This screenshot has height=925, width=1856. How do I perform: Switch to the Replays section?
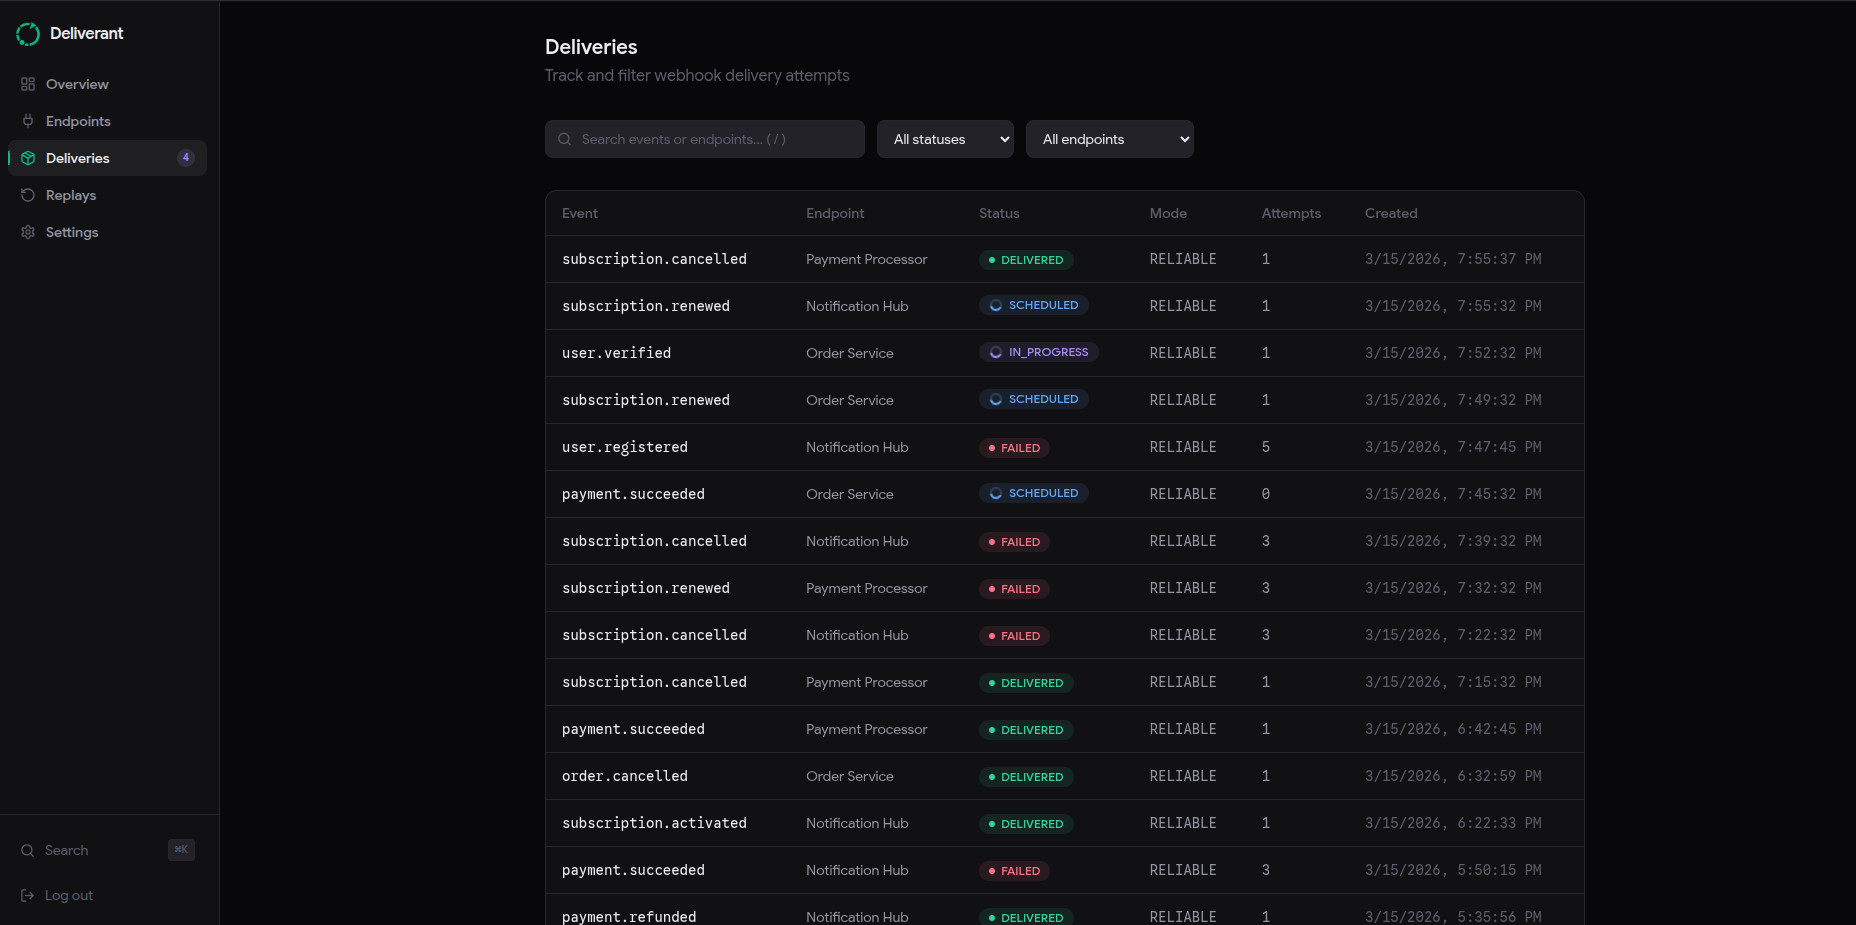point(71,195)
